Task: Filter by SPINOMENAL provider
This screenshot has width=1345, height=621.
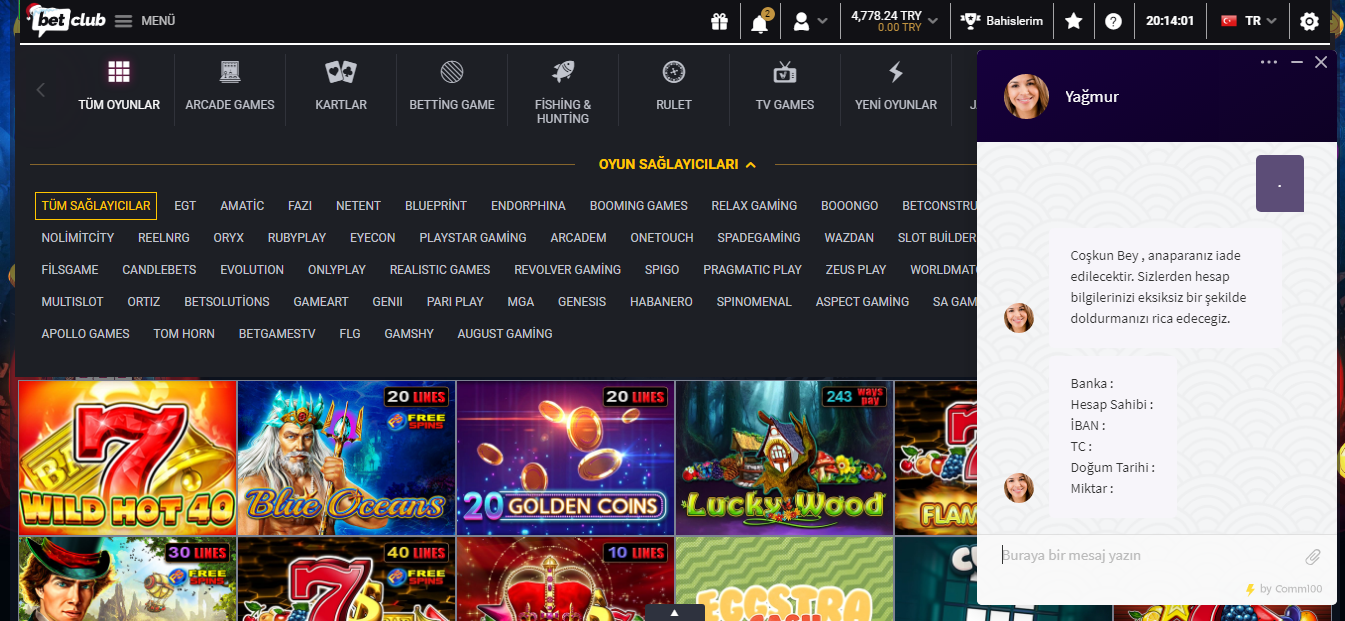Action: [754, 302]
